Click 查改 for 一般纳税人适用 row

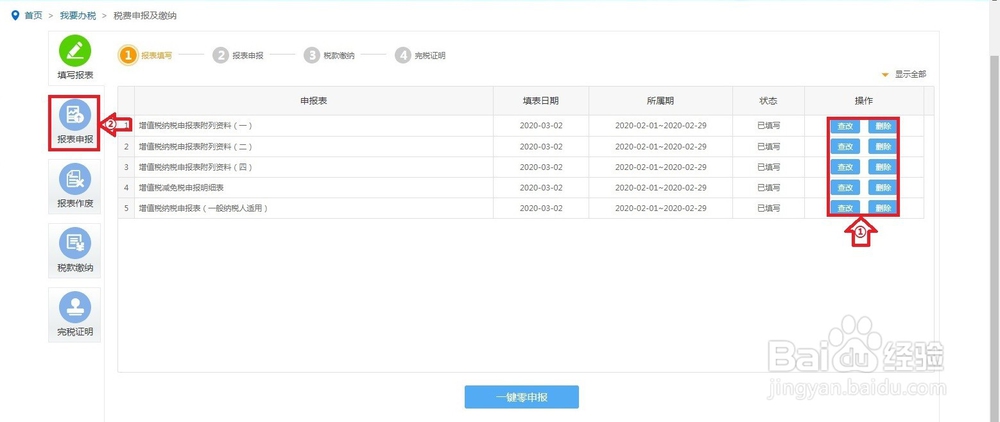pos(845,208)
